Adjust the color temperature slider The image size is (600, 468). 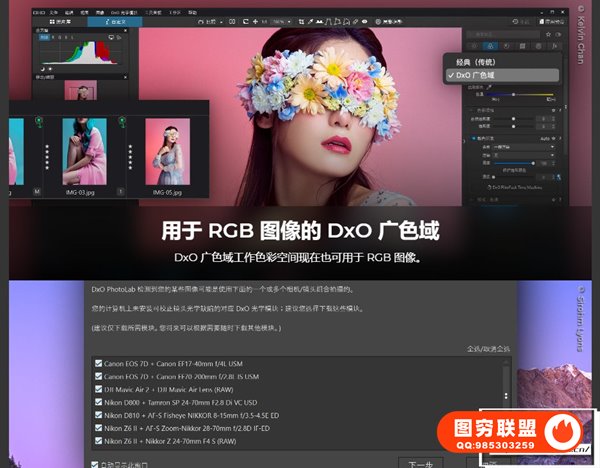515,95
